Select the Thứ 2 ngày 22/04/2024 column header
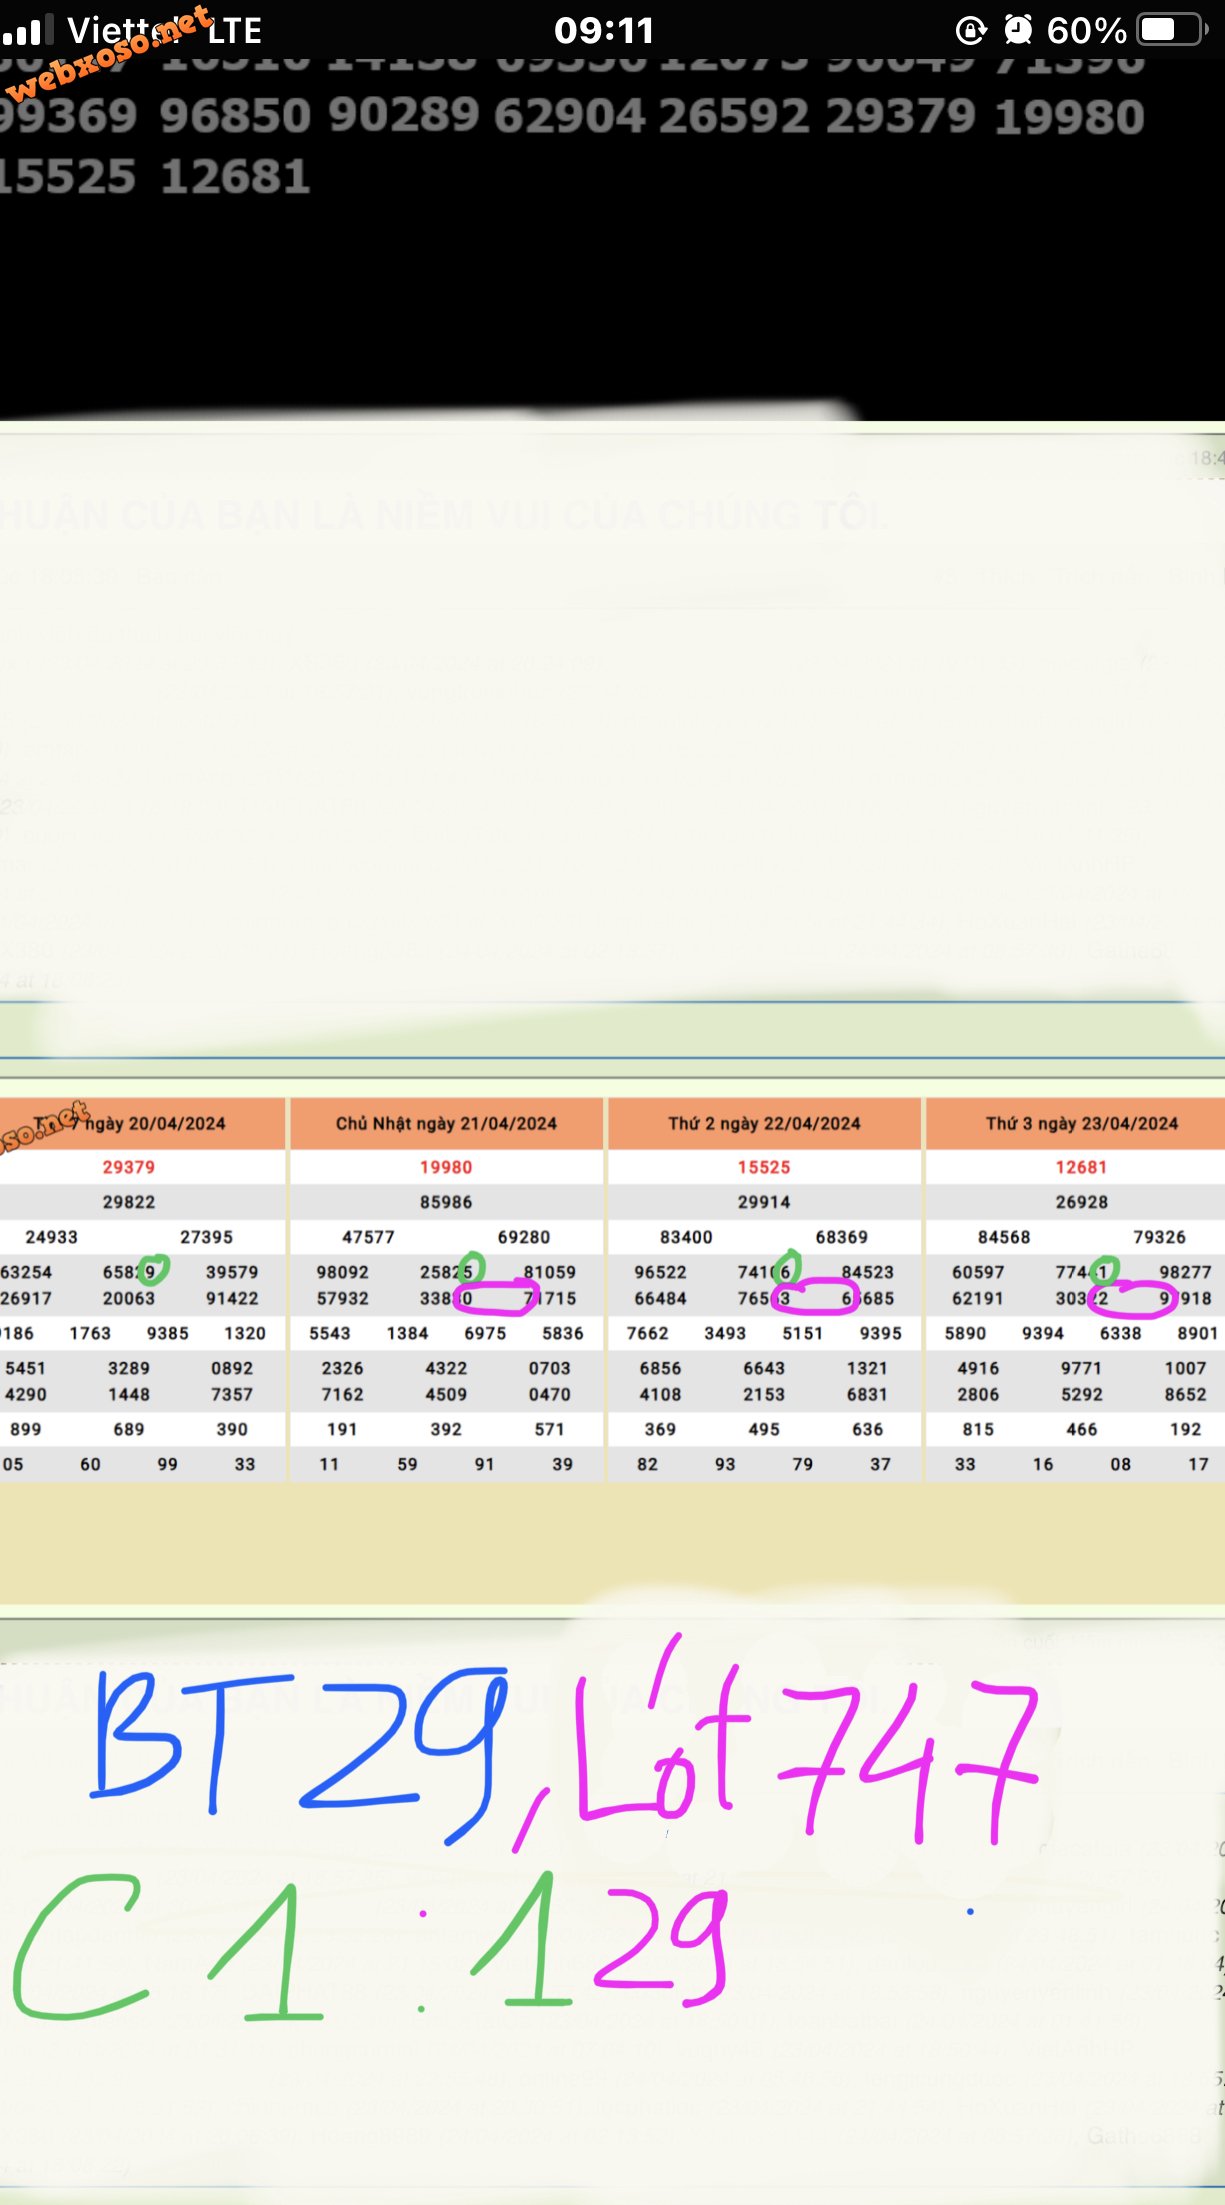Viewport: 1225px width, 2205px height. click(x=764, y=1123)
